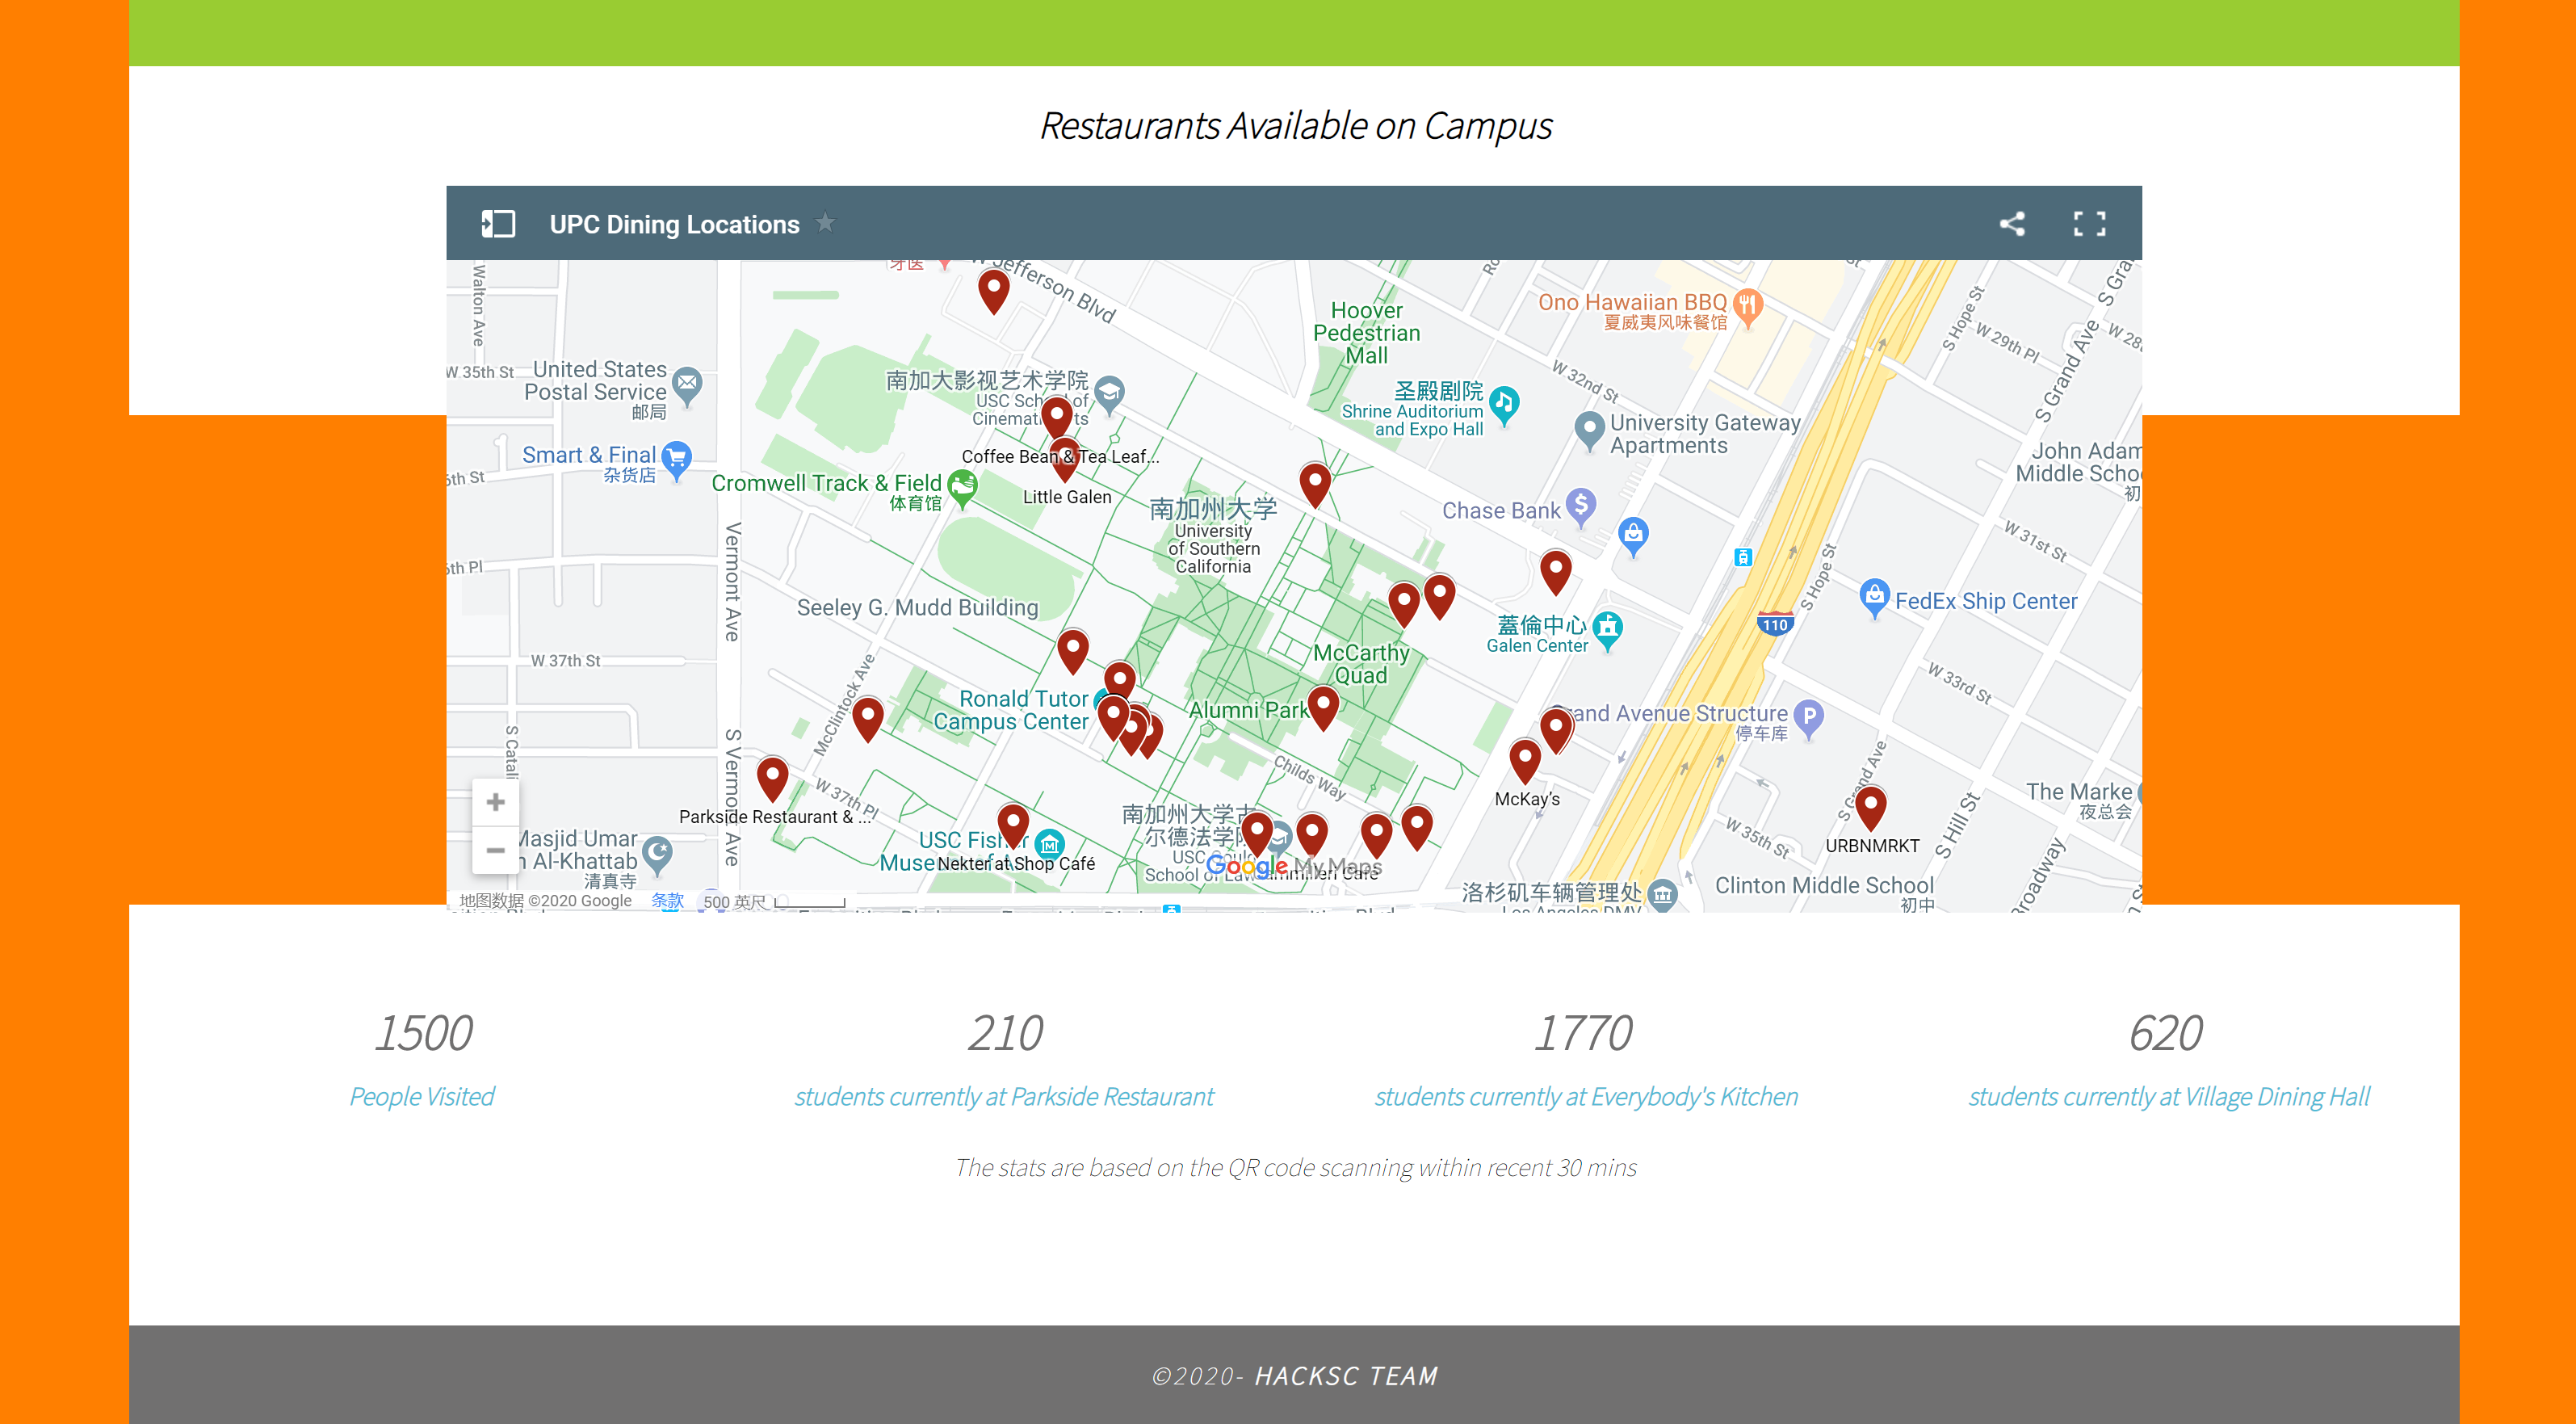The height and width of the screenshot is (1424, 2576).
Task: Open the map terms link
Action: pos(667,900)
